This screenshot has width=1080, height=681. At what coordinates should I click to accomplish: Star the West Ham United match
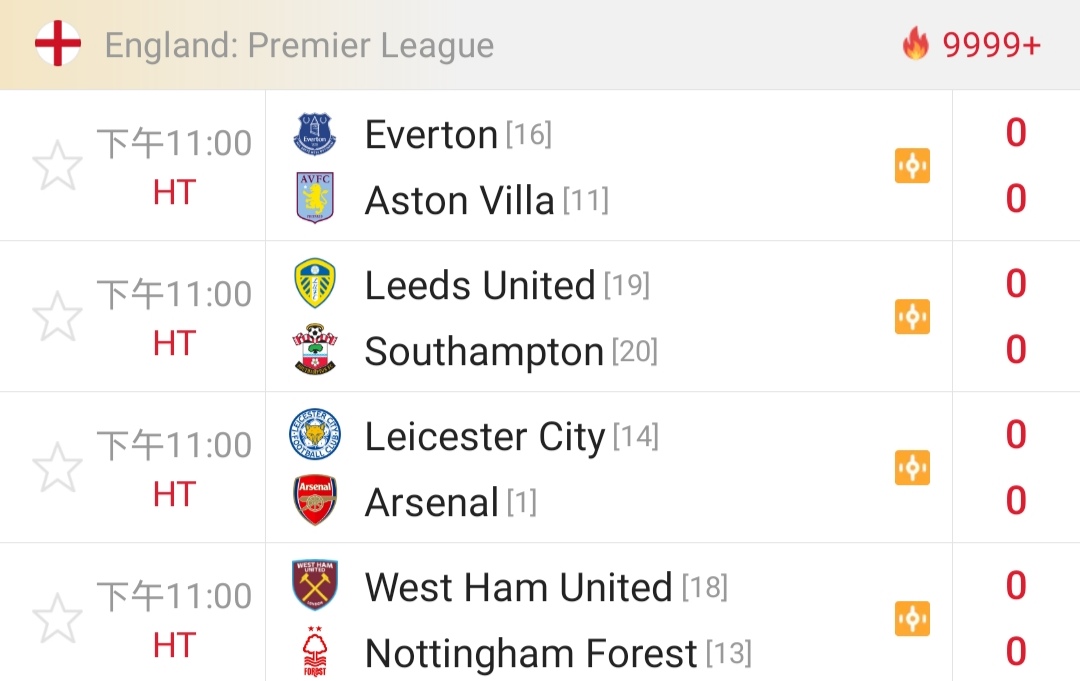point(57,619)
